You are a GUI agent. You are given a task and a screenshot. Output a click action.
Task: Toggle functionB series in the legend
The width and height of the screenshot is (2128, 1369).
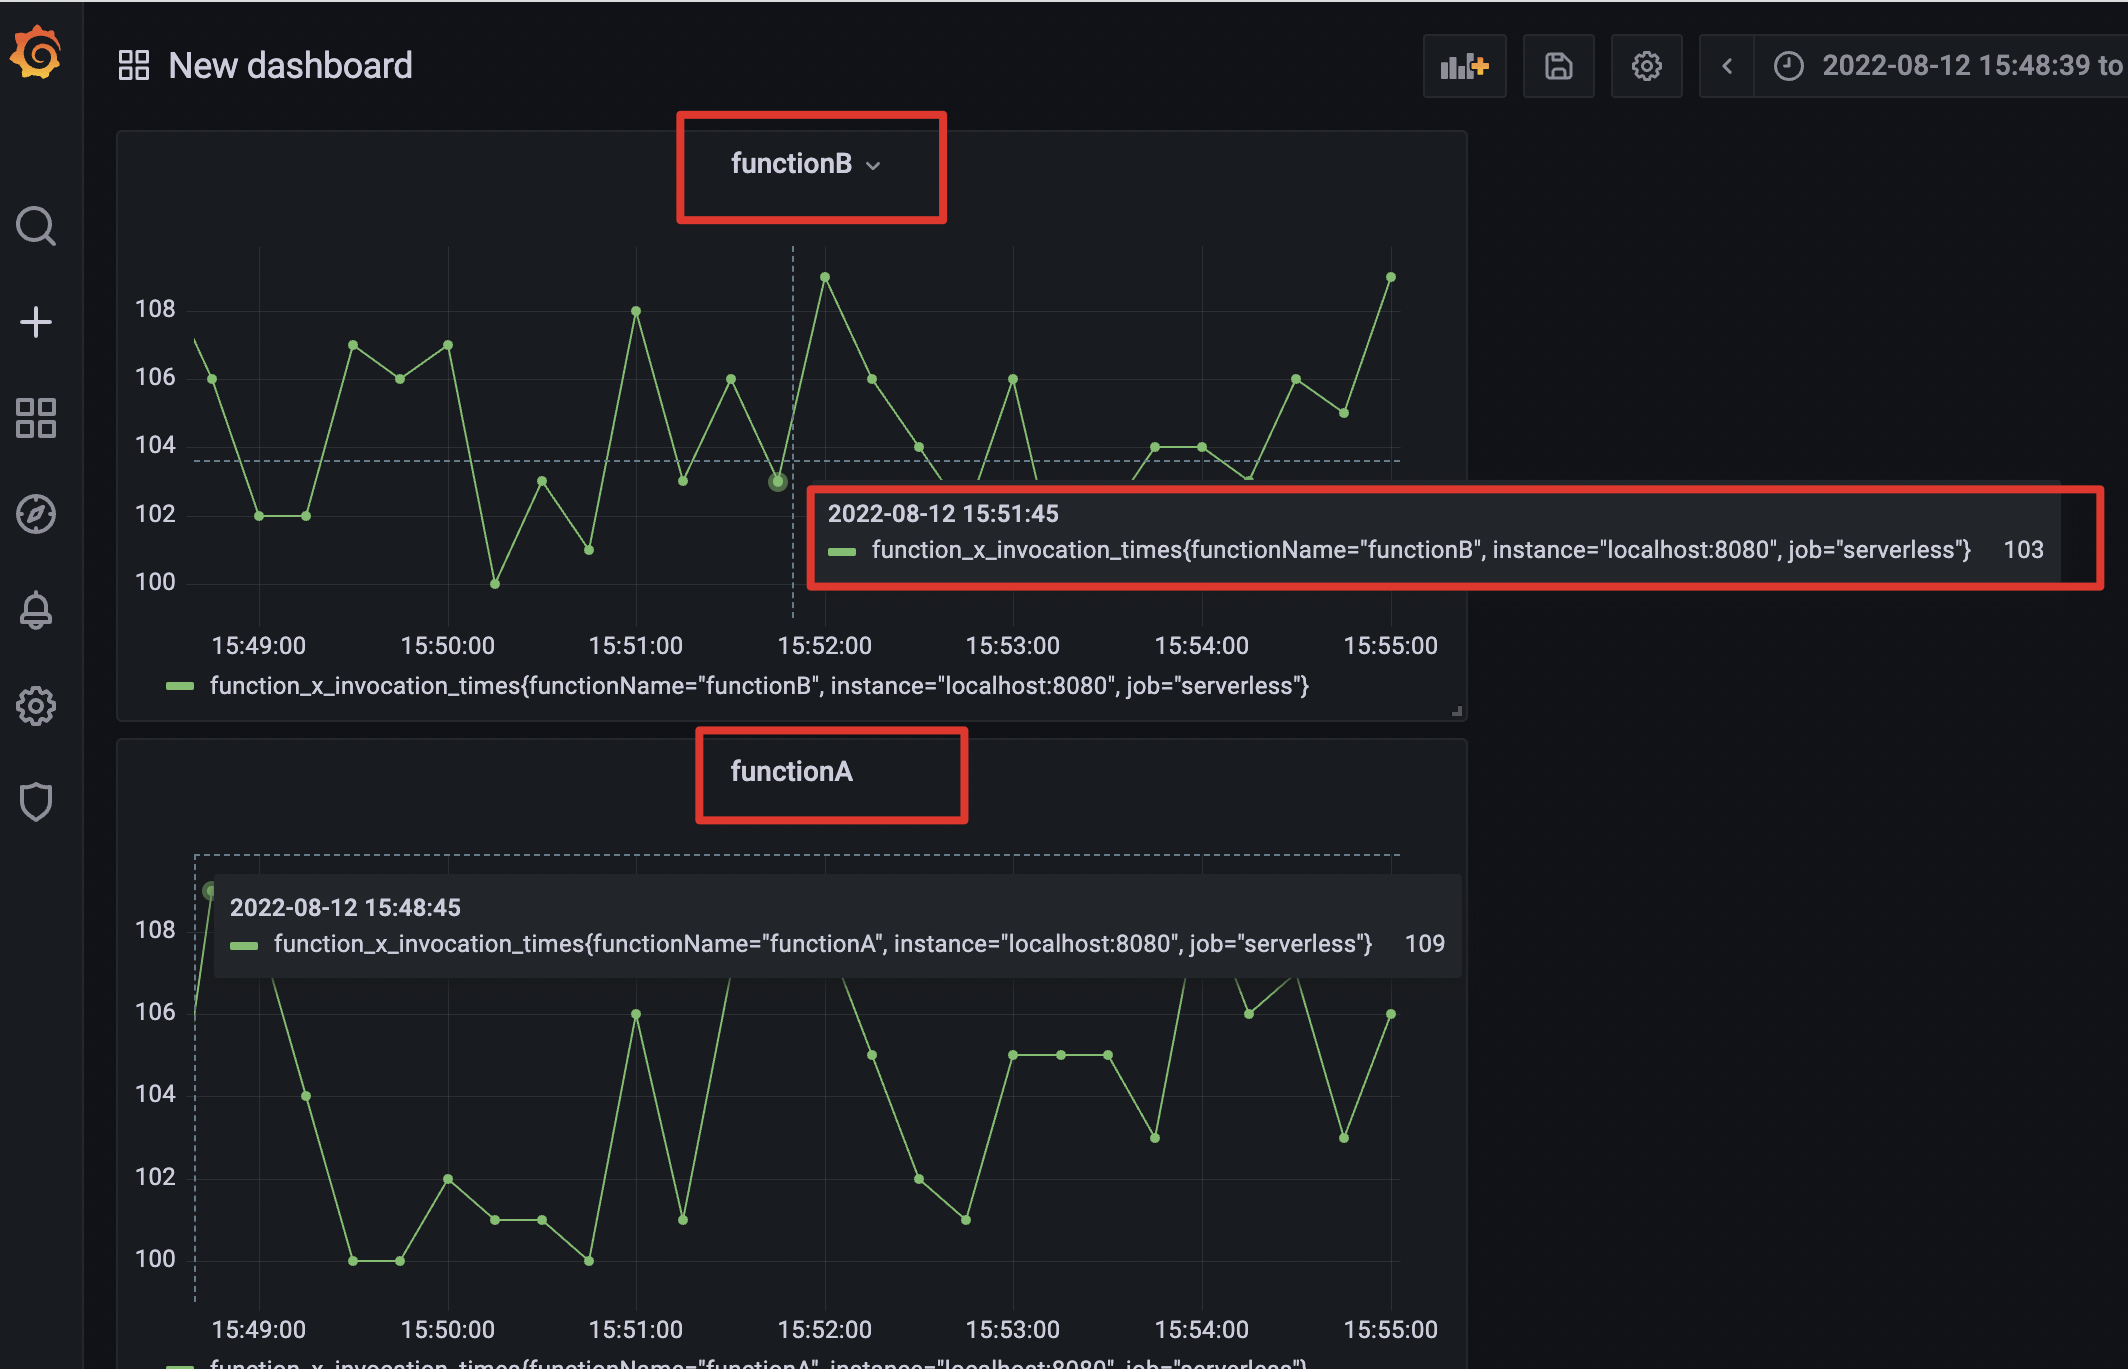pos(758,686)
